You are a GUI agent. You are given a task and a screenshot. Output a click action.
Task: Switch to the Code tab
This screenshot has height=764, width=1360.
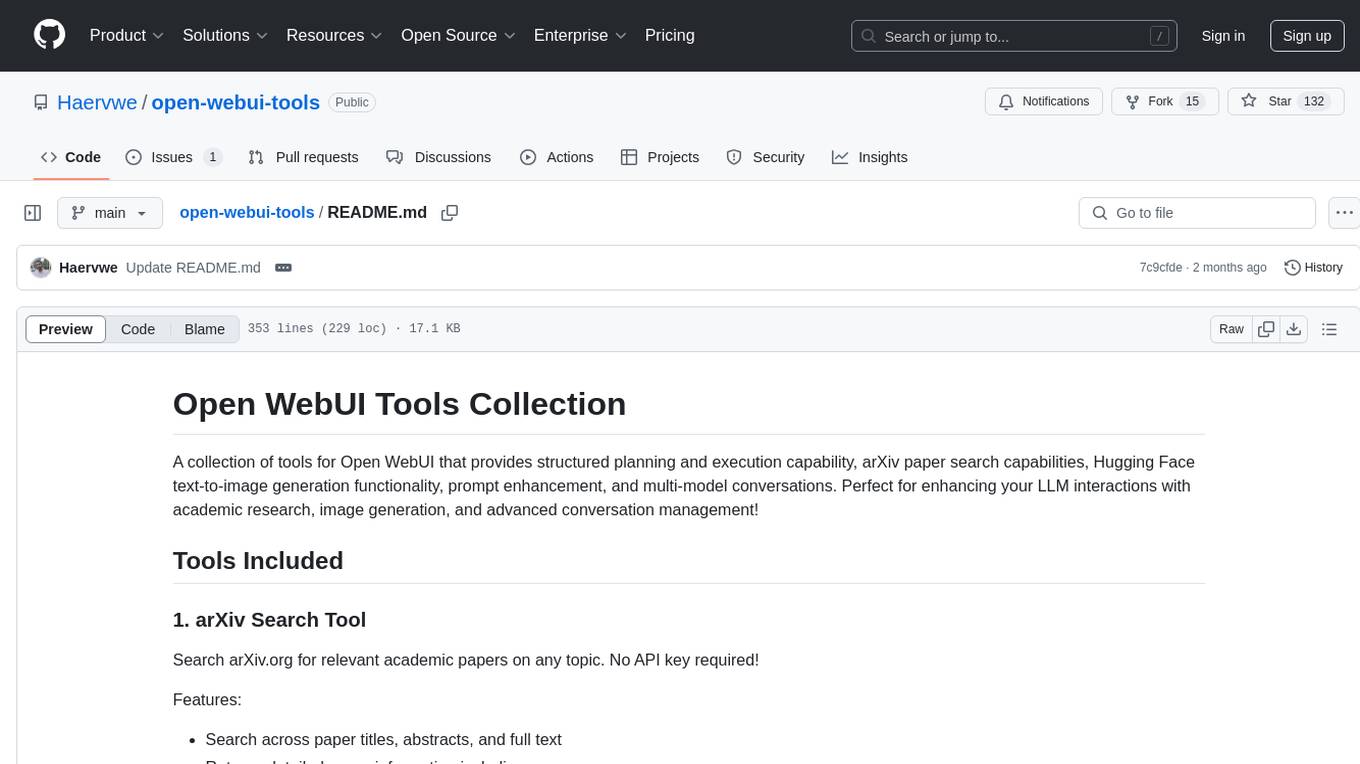tap(71, 157)
